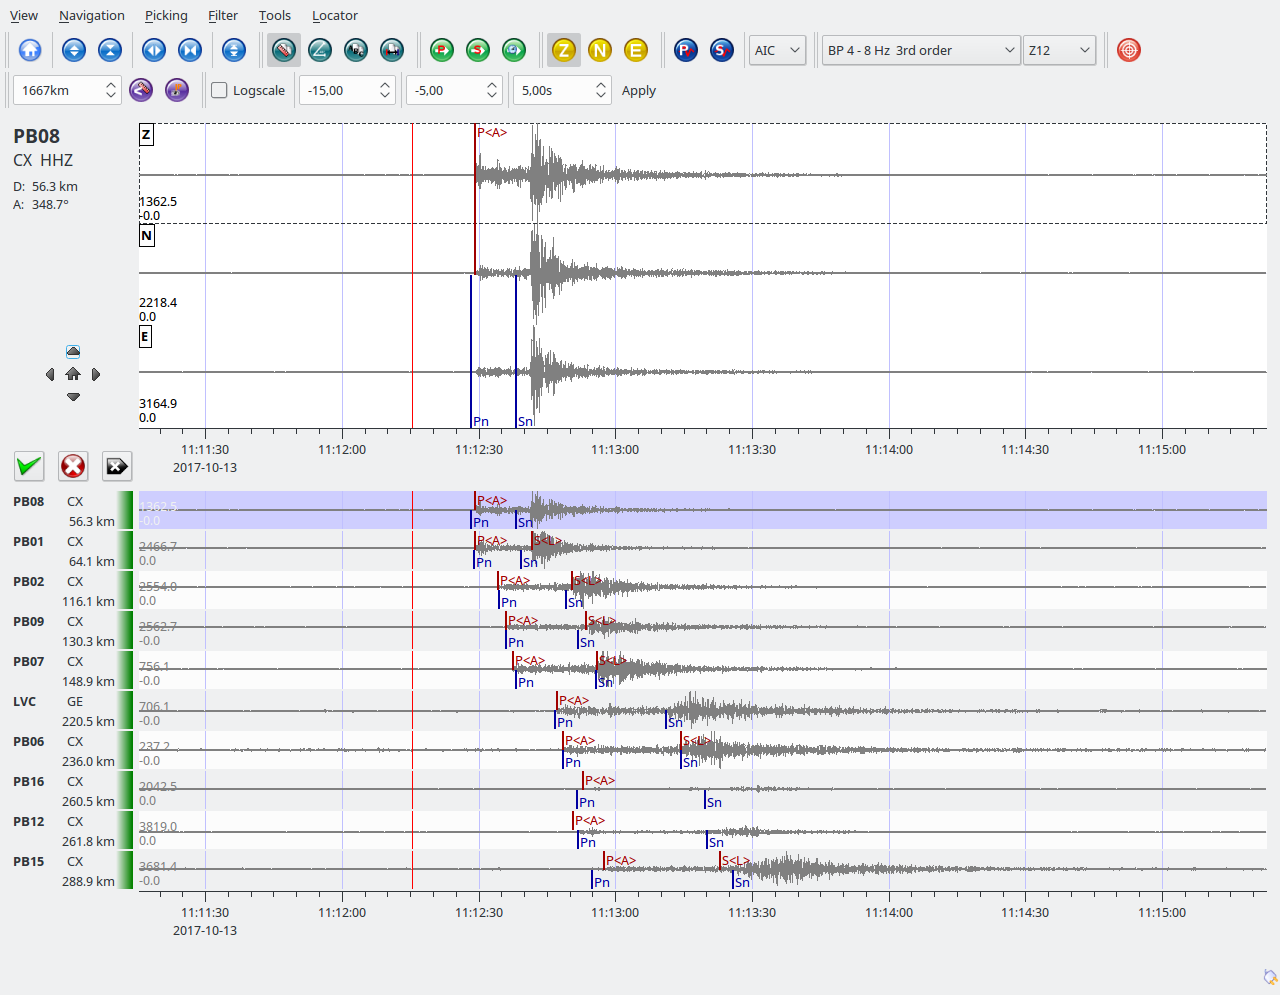Open the AIC picker dropdown
1280x995 pixels.
[777, 50]
